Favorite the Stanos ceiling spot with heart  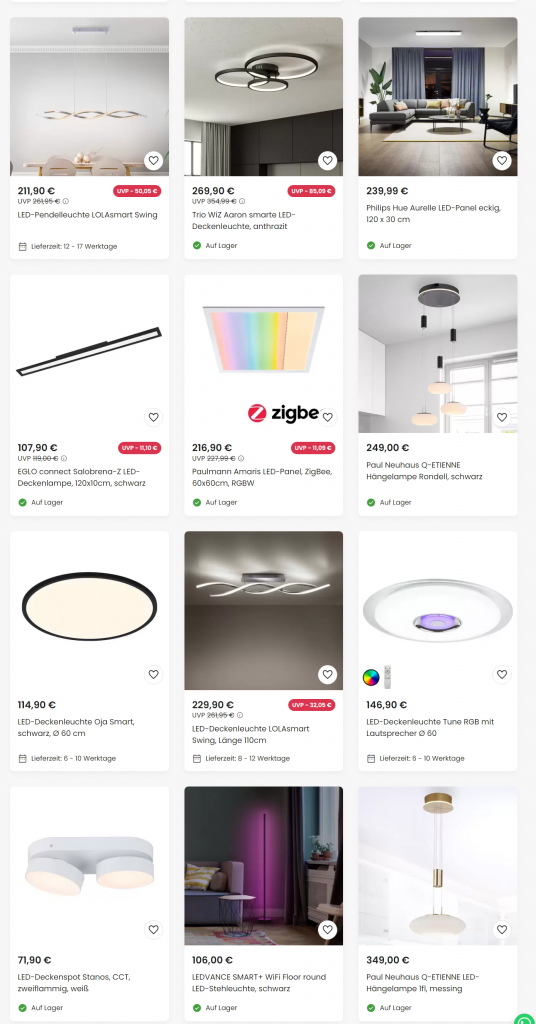pyautogui.click(x=153, y=929)
